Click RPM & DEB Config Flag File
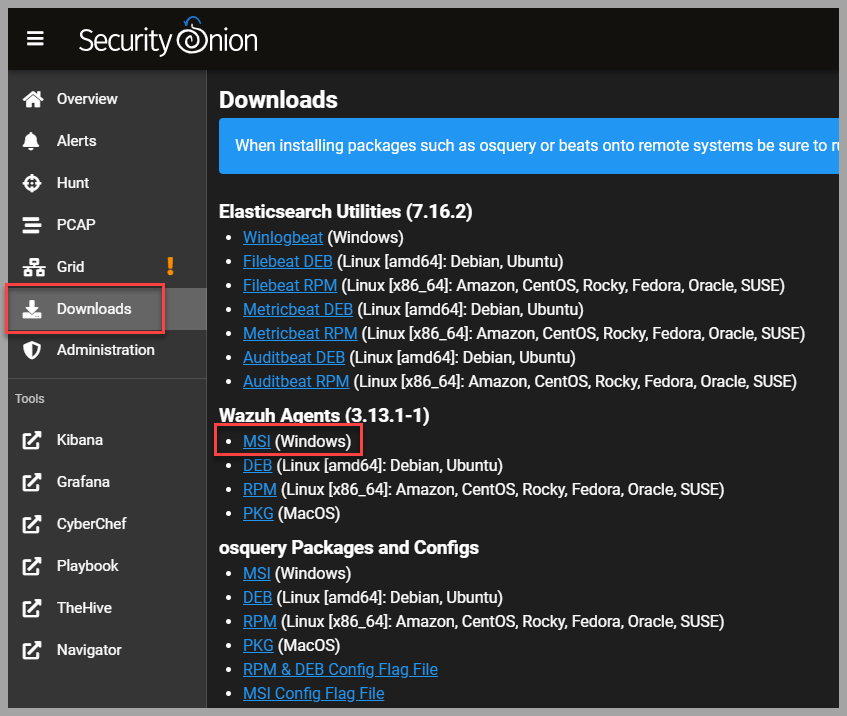This screenshot has width=847, height=716. coord(340,670)
